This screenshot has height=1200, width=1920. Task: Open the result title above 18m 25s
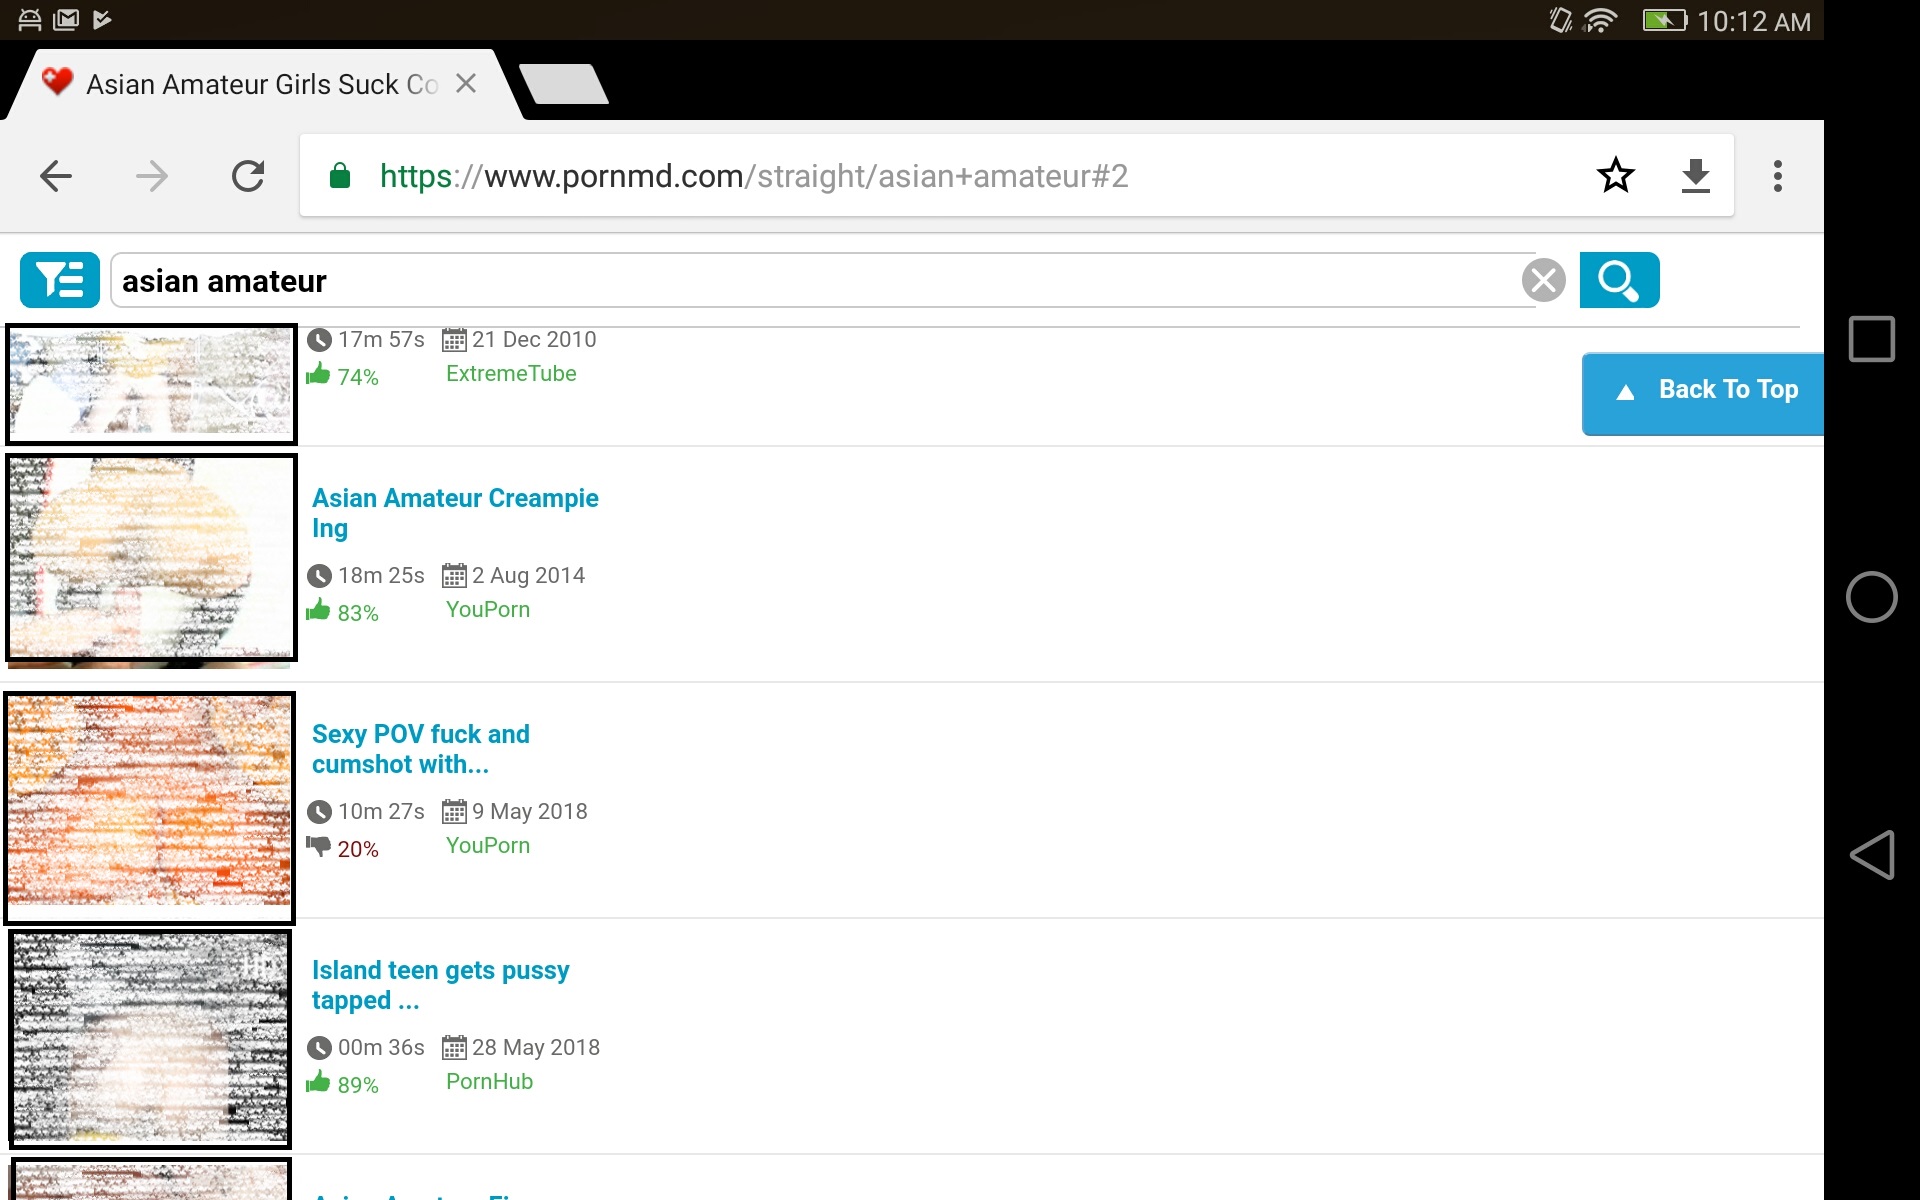coord(455,513)
